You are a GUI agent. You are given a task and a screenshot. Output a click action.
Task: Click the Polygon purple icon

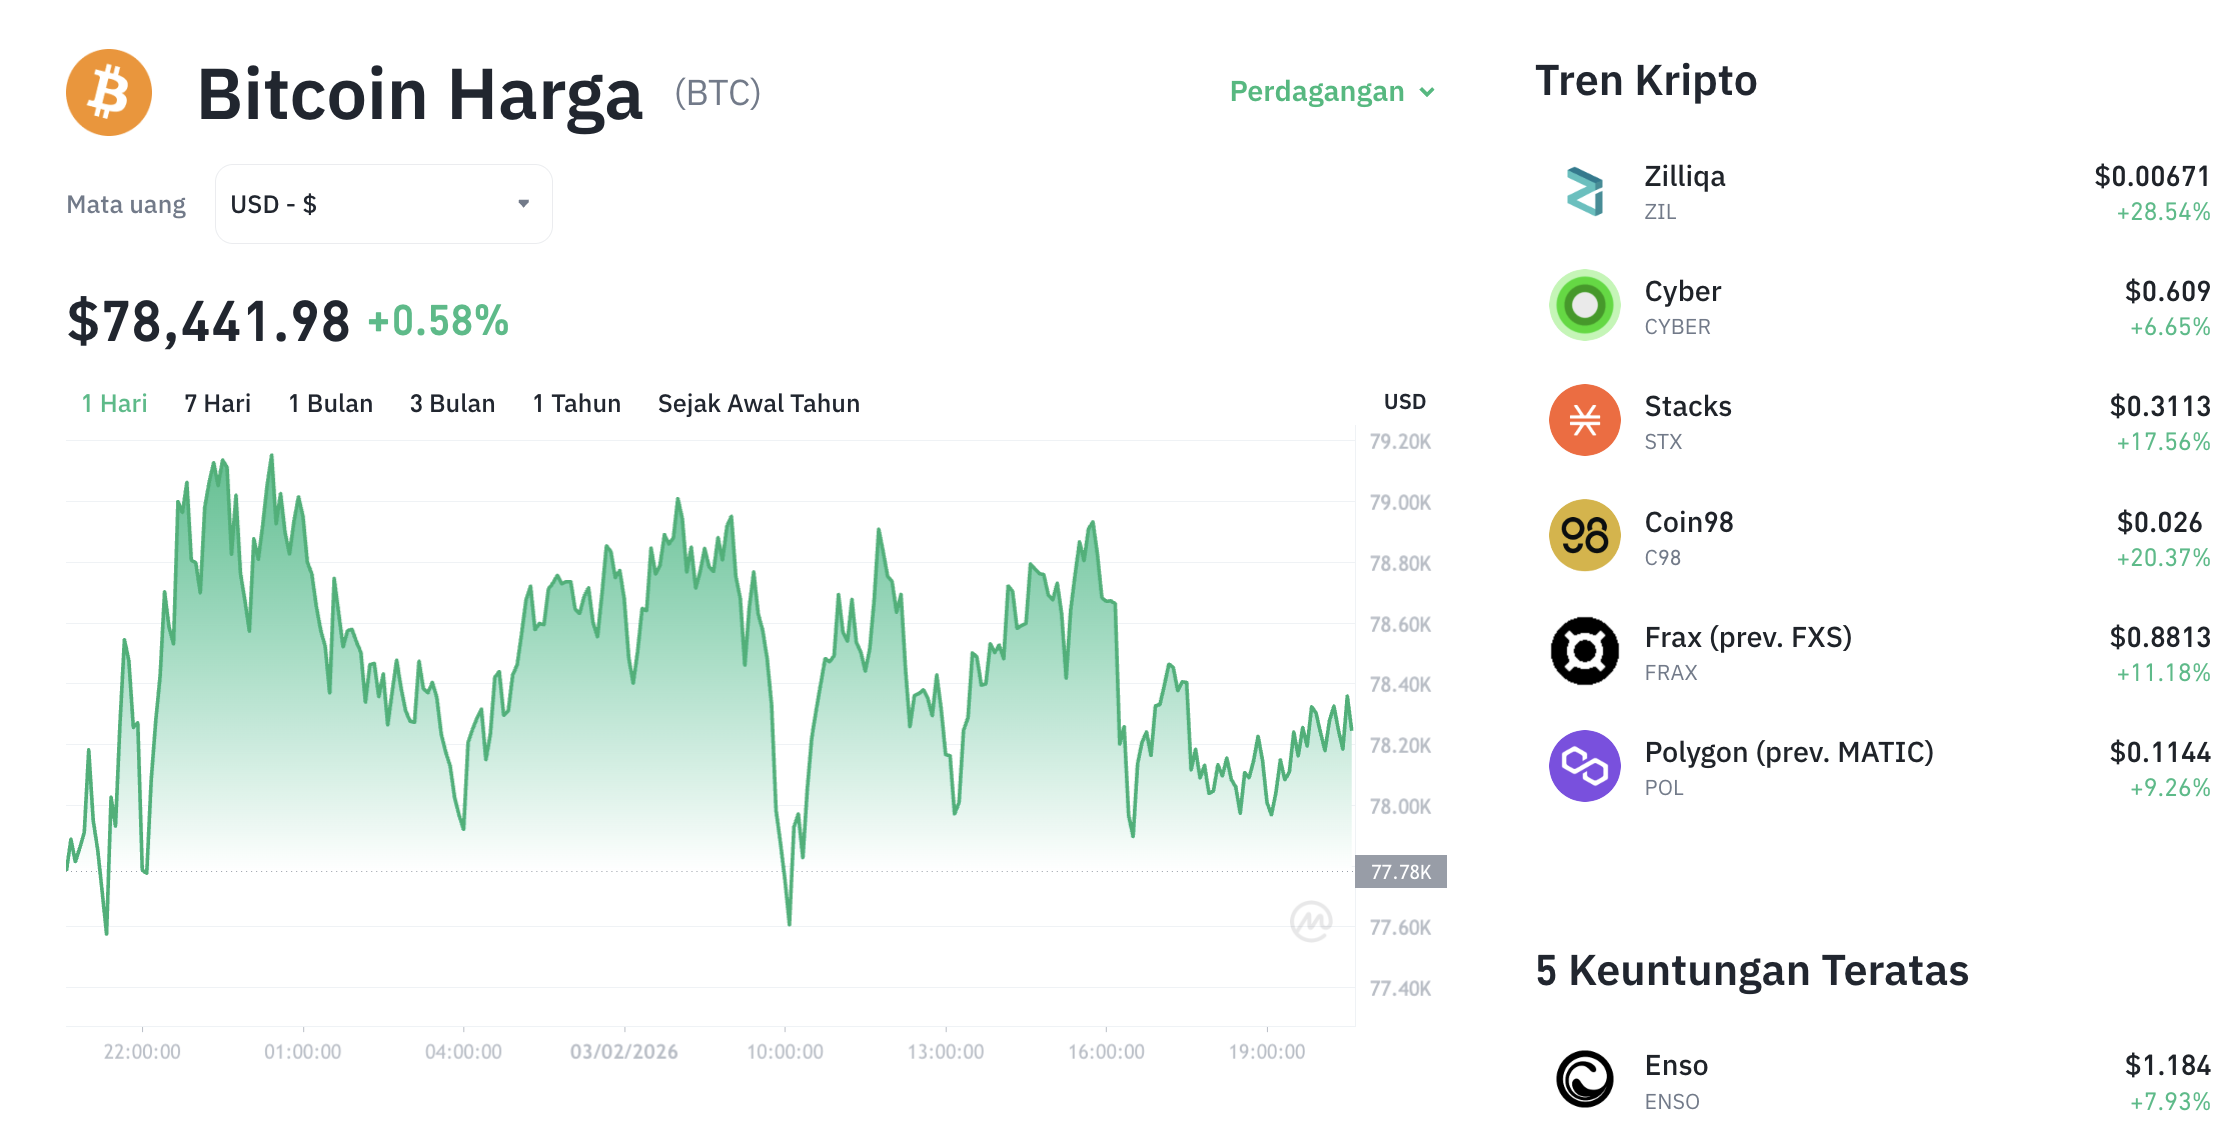[1583, 766]
